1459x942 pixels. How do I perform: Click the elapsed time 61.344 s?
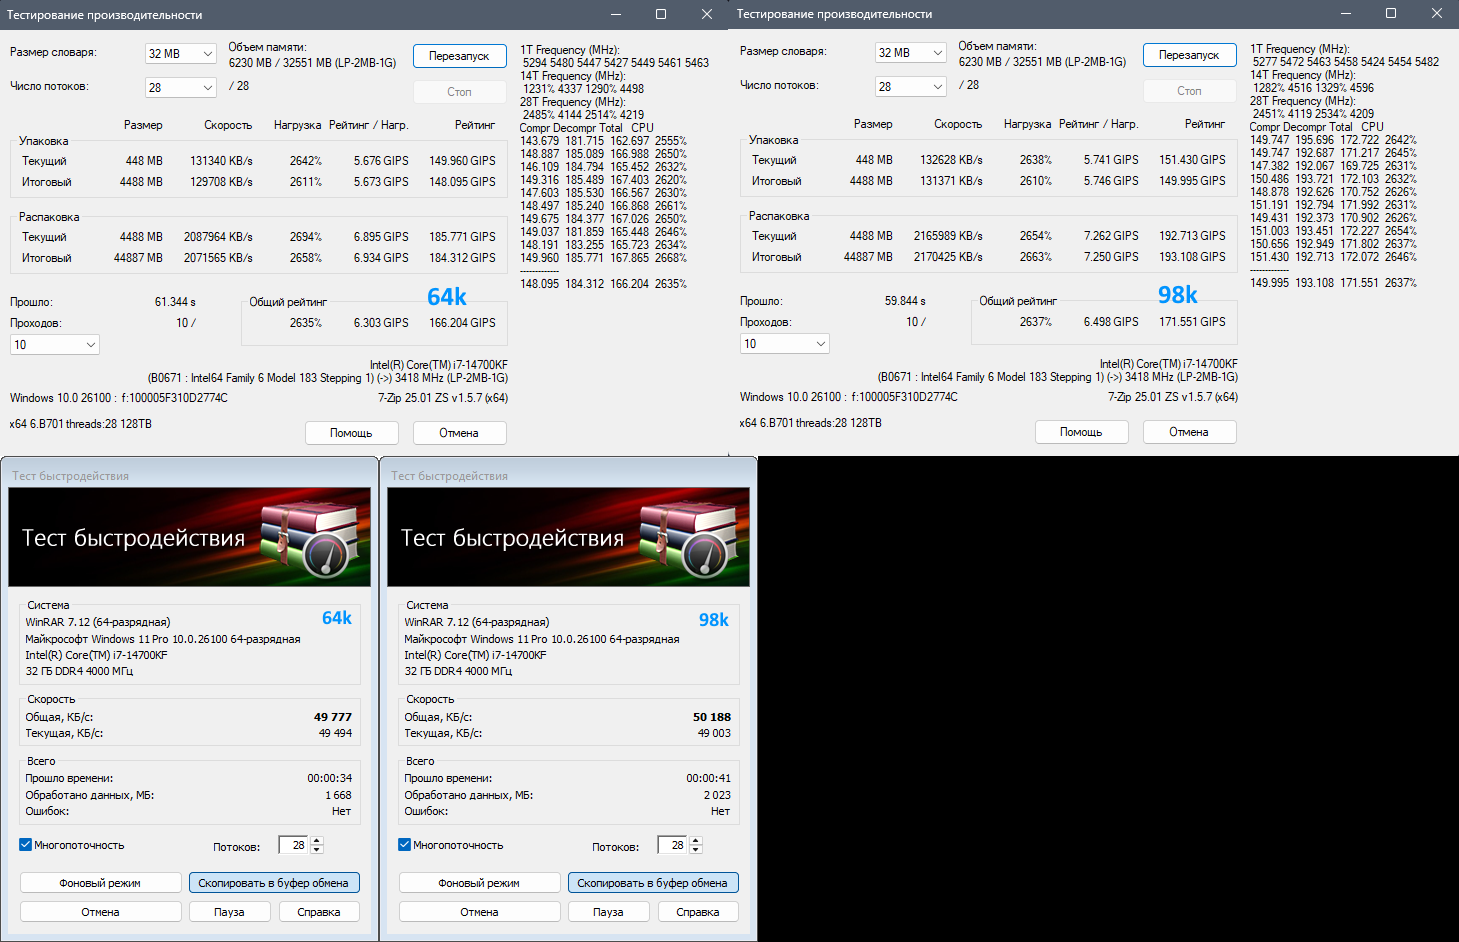(x=175, y=302)
